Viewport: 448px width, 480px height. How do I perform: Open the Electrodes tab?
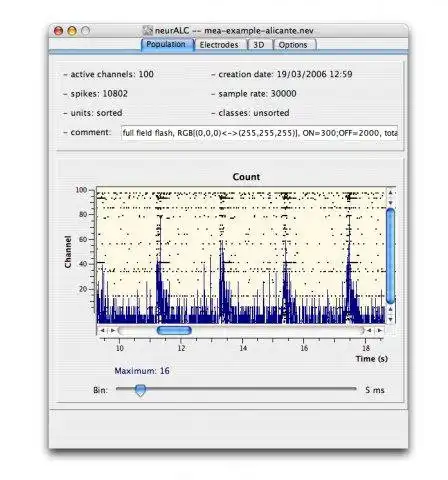click(x=219, y=45)
